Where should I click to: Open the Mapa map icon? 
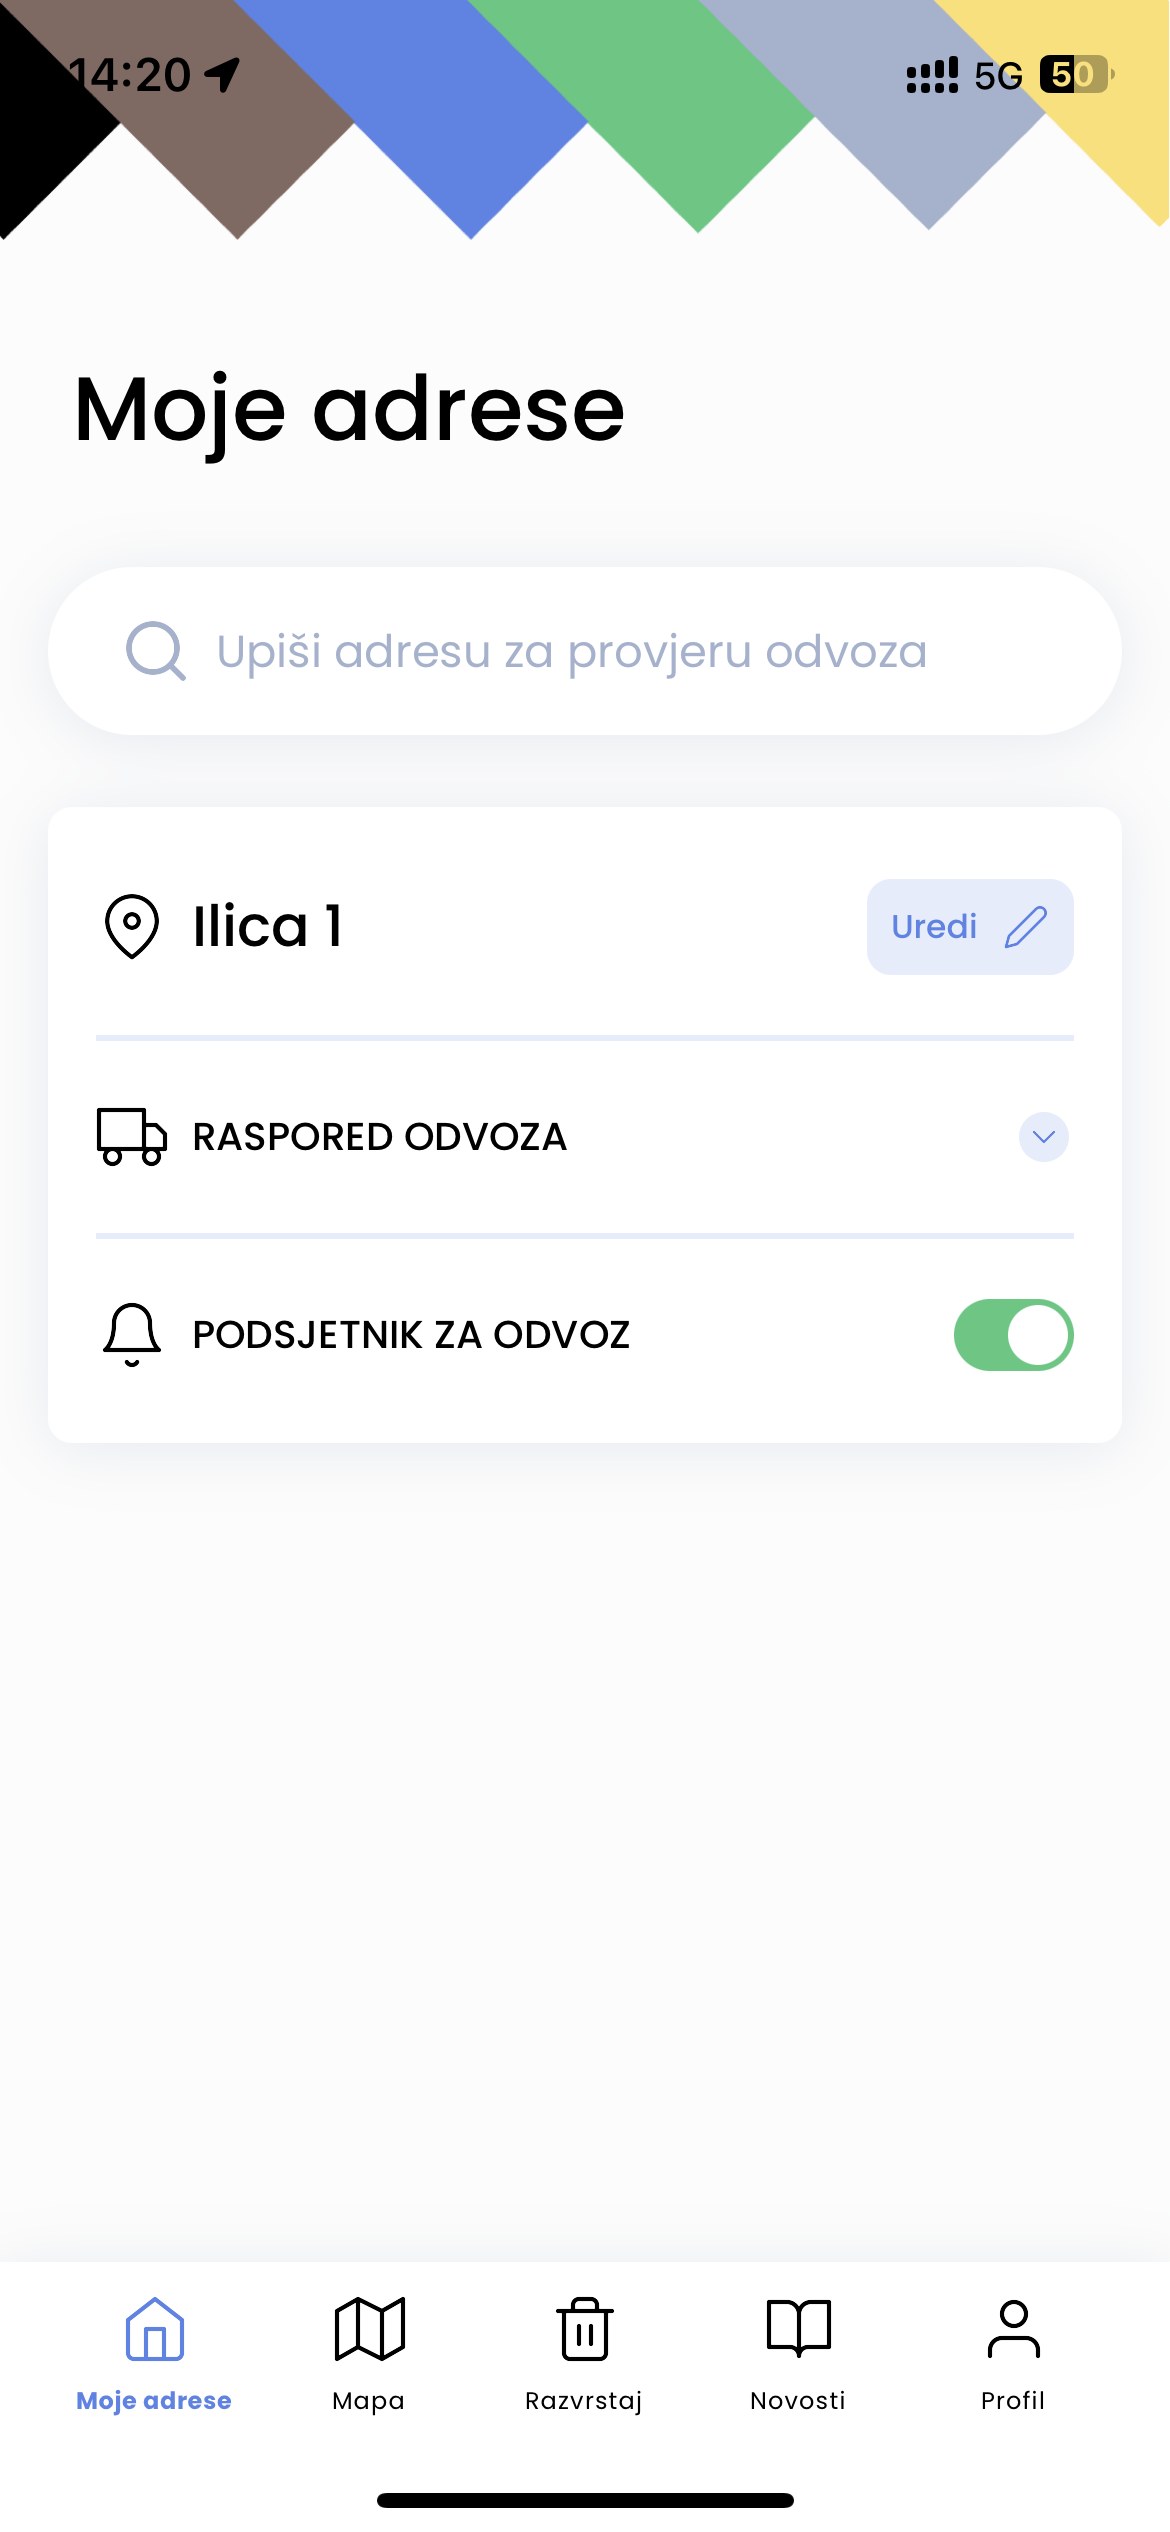pyautogui.click(x=369, y=2329)
